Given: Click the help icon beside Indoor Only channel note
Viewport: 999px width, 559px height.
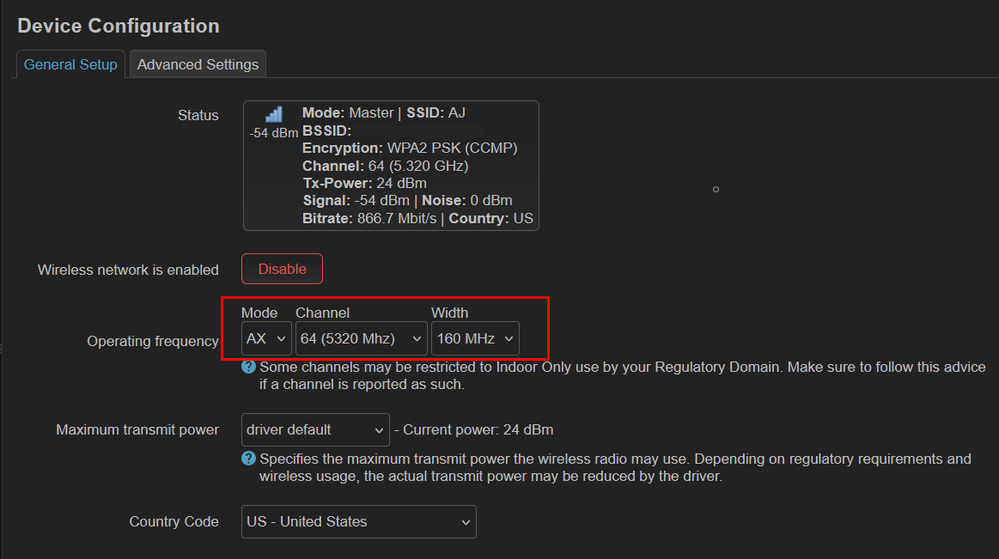Looking at the screenshot, I should 249,367.
